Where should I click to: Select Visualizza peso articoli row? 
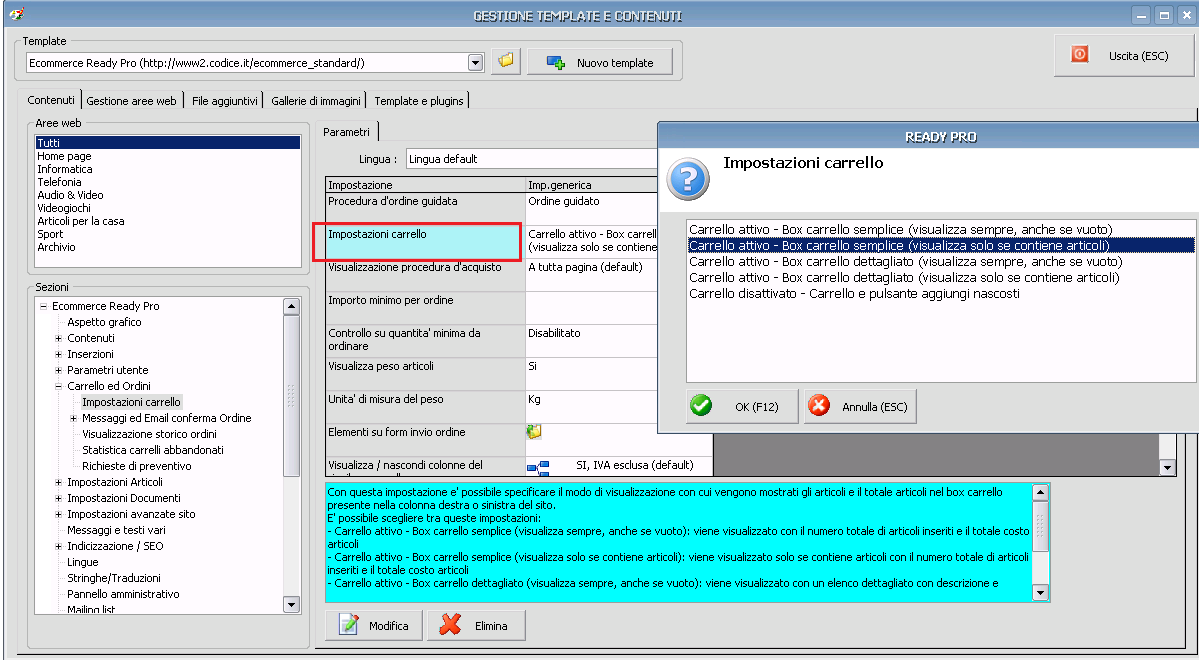[492, 373]
